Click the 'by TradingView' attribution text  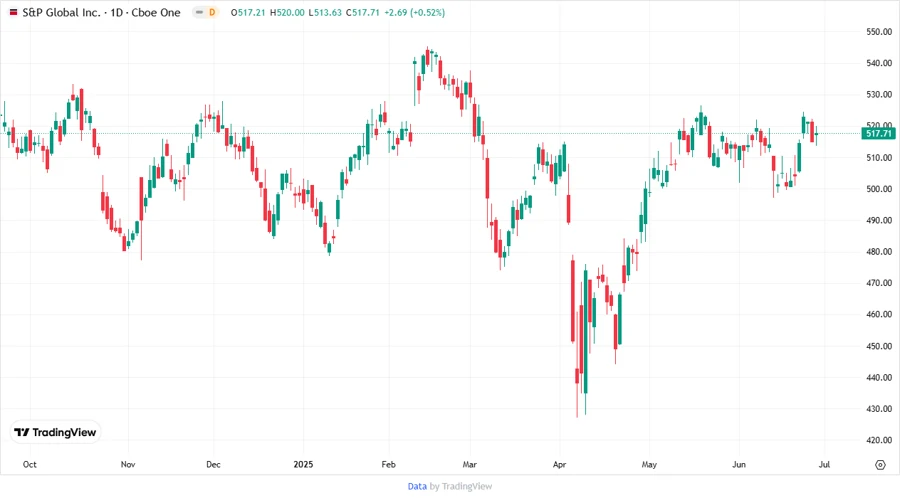[x=461, y=486]
